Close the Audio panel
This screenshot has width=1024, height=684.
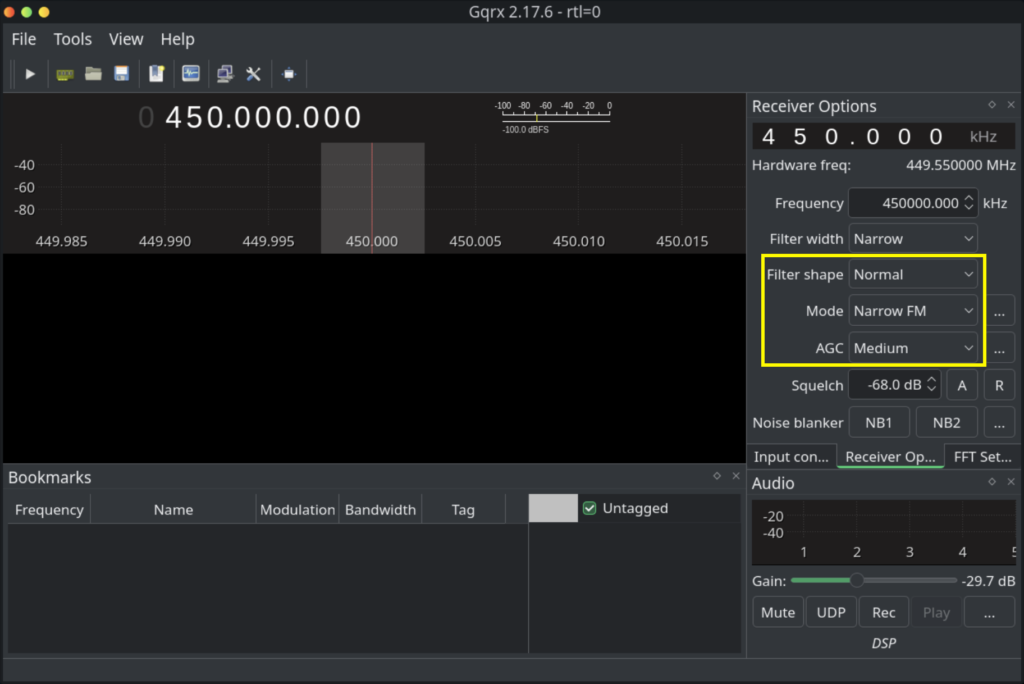(1011, 481)
